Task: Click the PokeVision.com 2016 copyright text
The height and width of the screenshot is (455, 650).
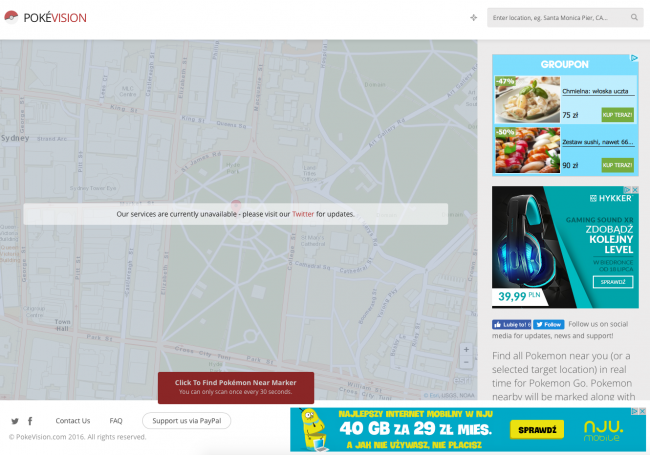Action: point(78,437)
